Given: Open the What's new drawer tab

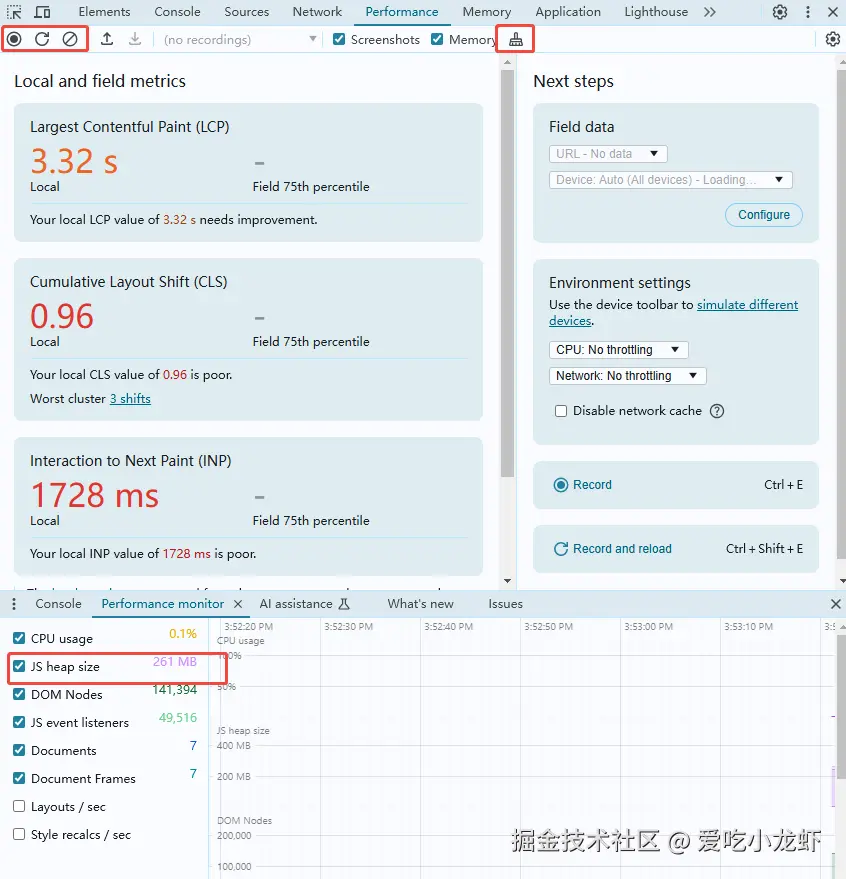Looking at the screenshot, I should [x=420, y=604].
